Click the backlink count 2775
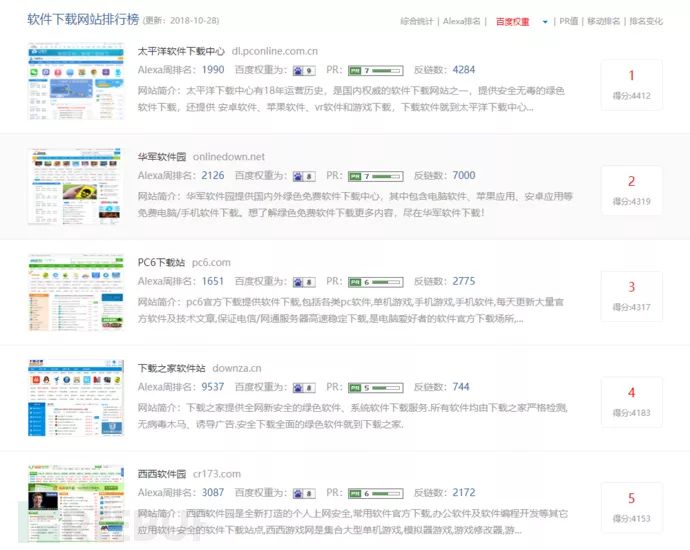 (464, 281)
